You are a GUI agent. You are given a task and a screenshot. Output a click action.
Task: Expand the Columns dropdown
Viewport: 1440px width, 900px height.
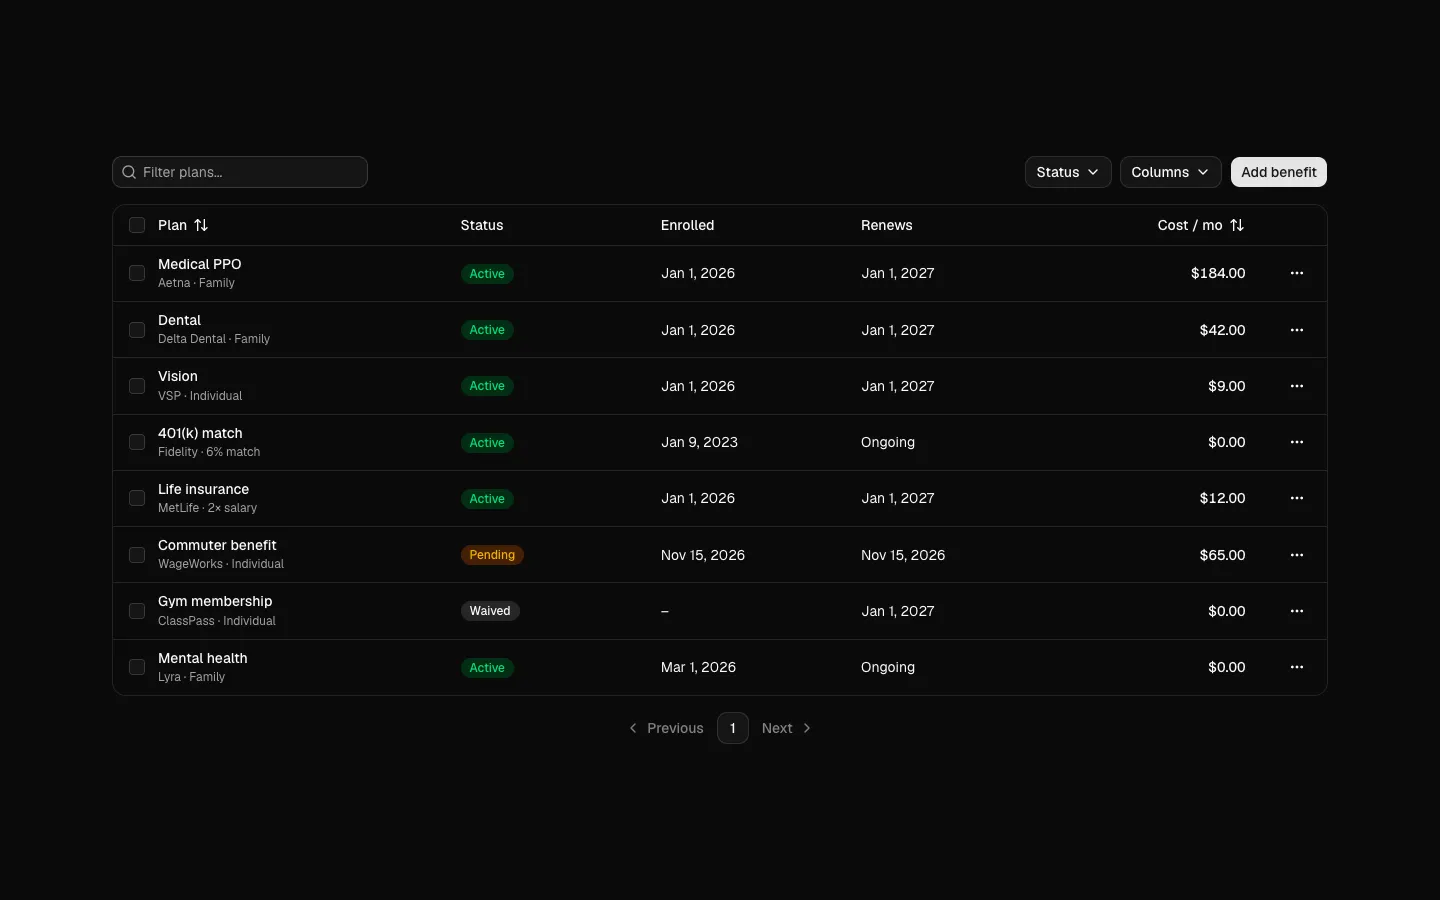[1171, 172]
